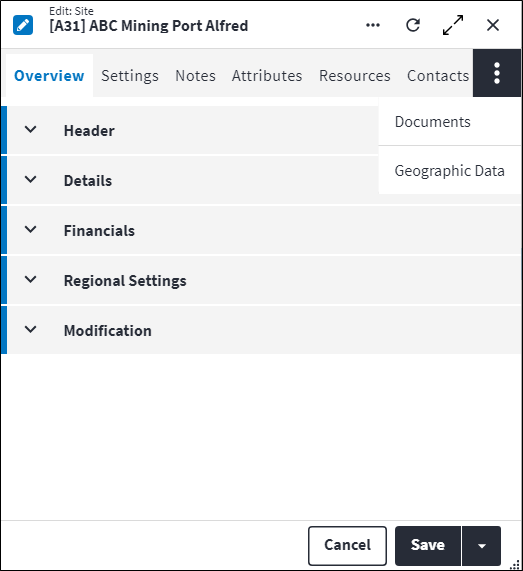Select Geographic Data from the overflow menu
The height and width of the screenshot is (571, 523).
pyautogui.click(x=450, y=170)
